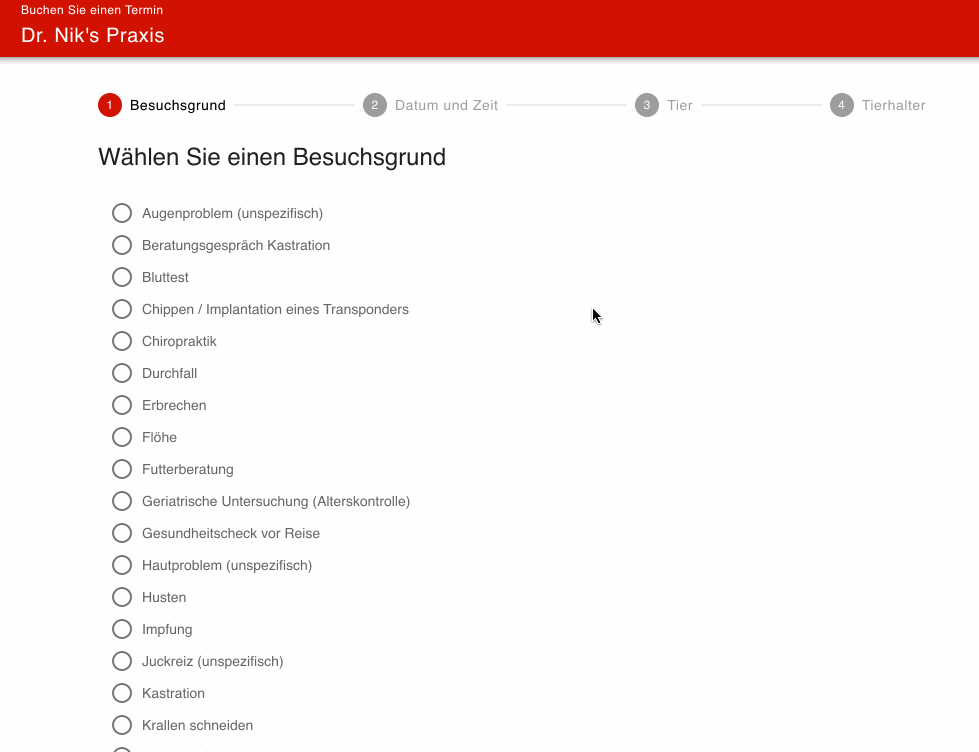Select the Chiropraktik option
979x752 pixels.
click(x=121, y=341)
